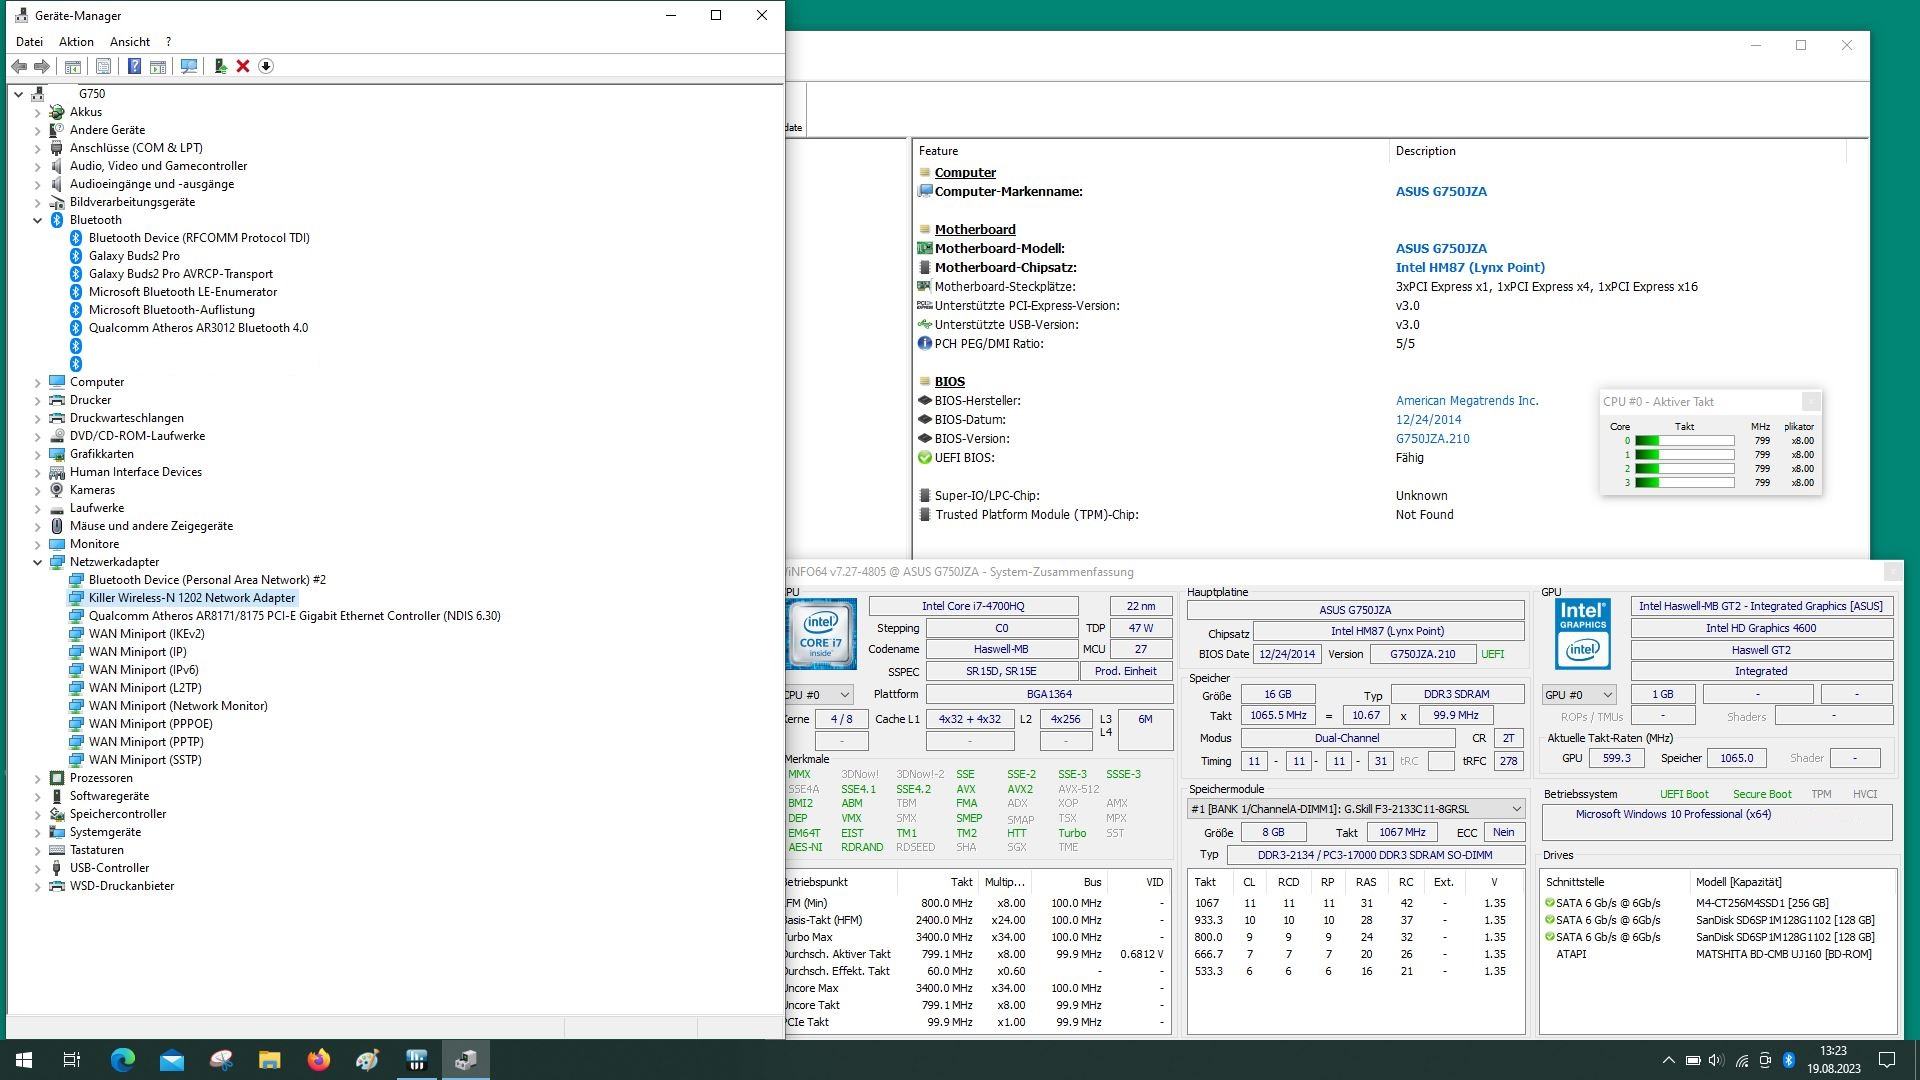Click the Intel HD Graphics 4600 field
Screen dimensions: 1920x1080
click(x=1761, y=629)
